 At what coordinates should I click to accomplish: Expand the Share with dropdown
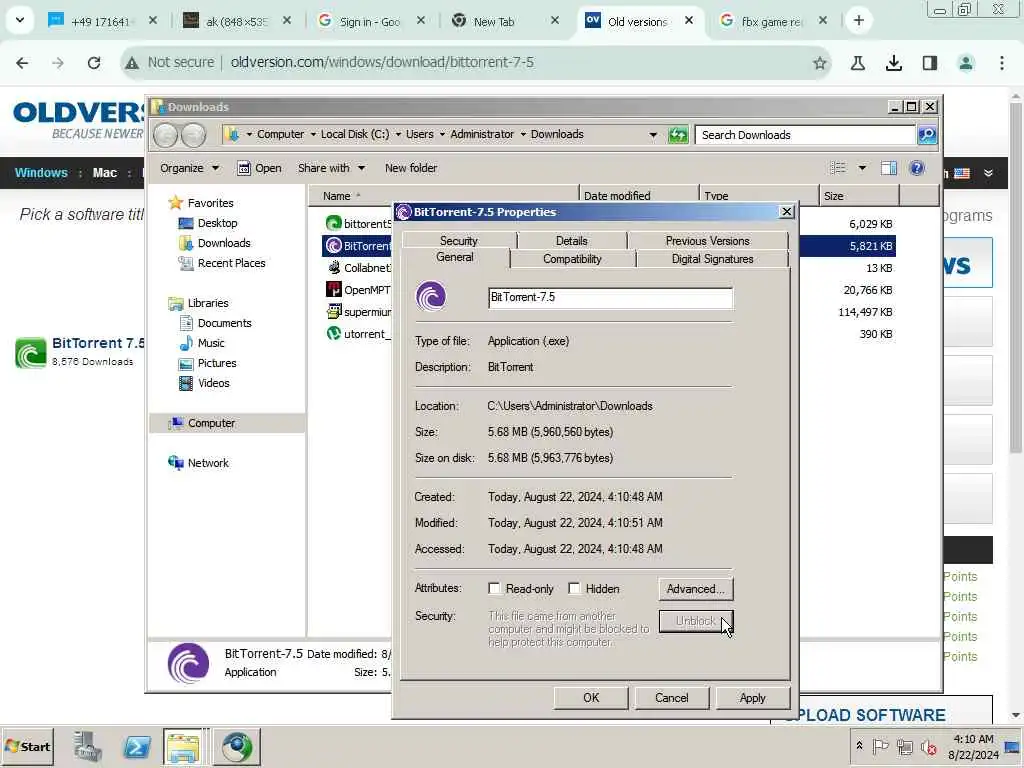click(331, 168)
